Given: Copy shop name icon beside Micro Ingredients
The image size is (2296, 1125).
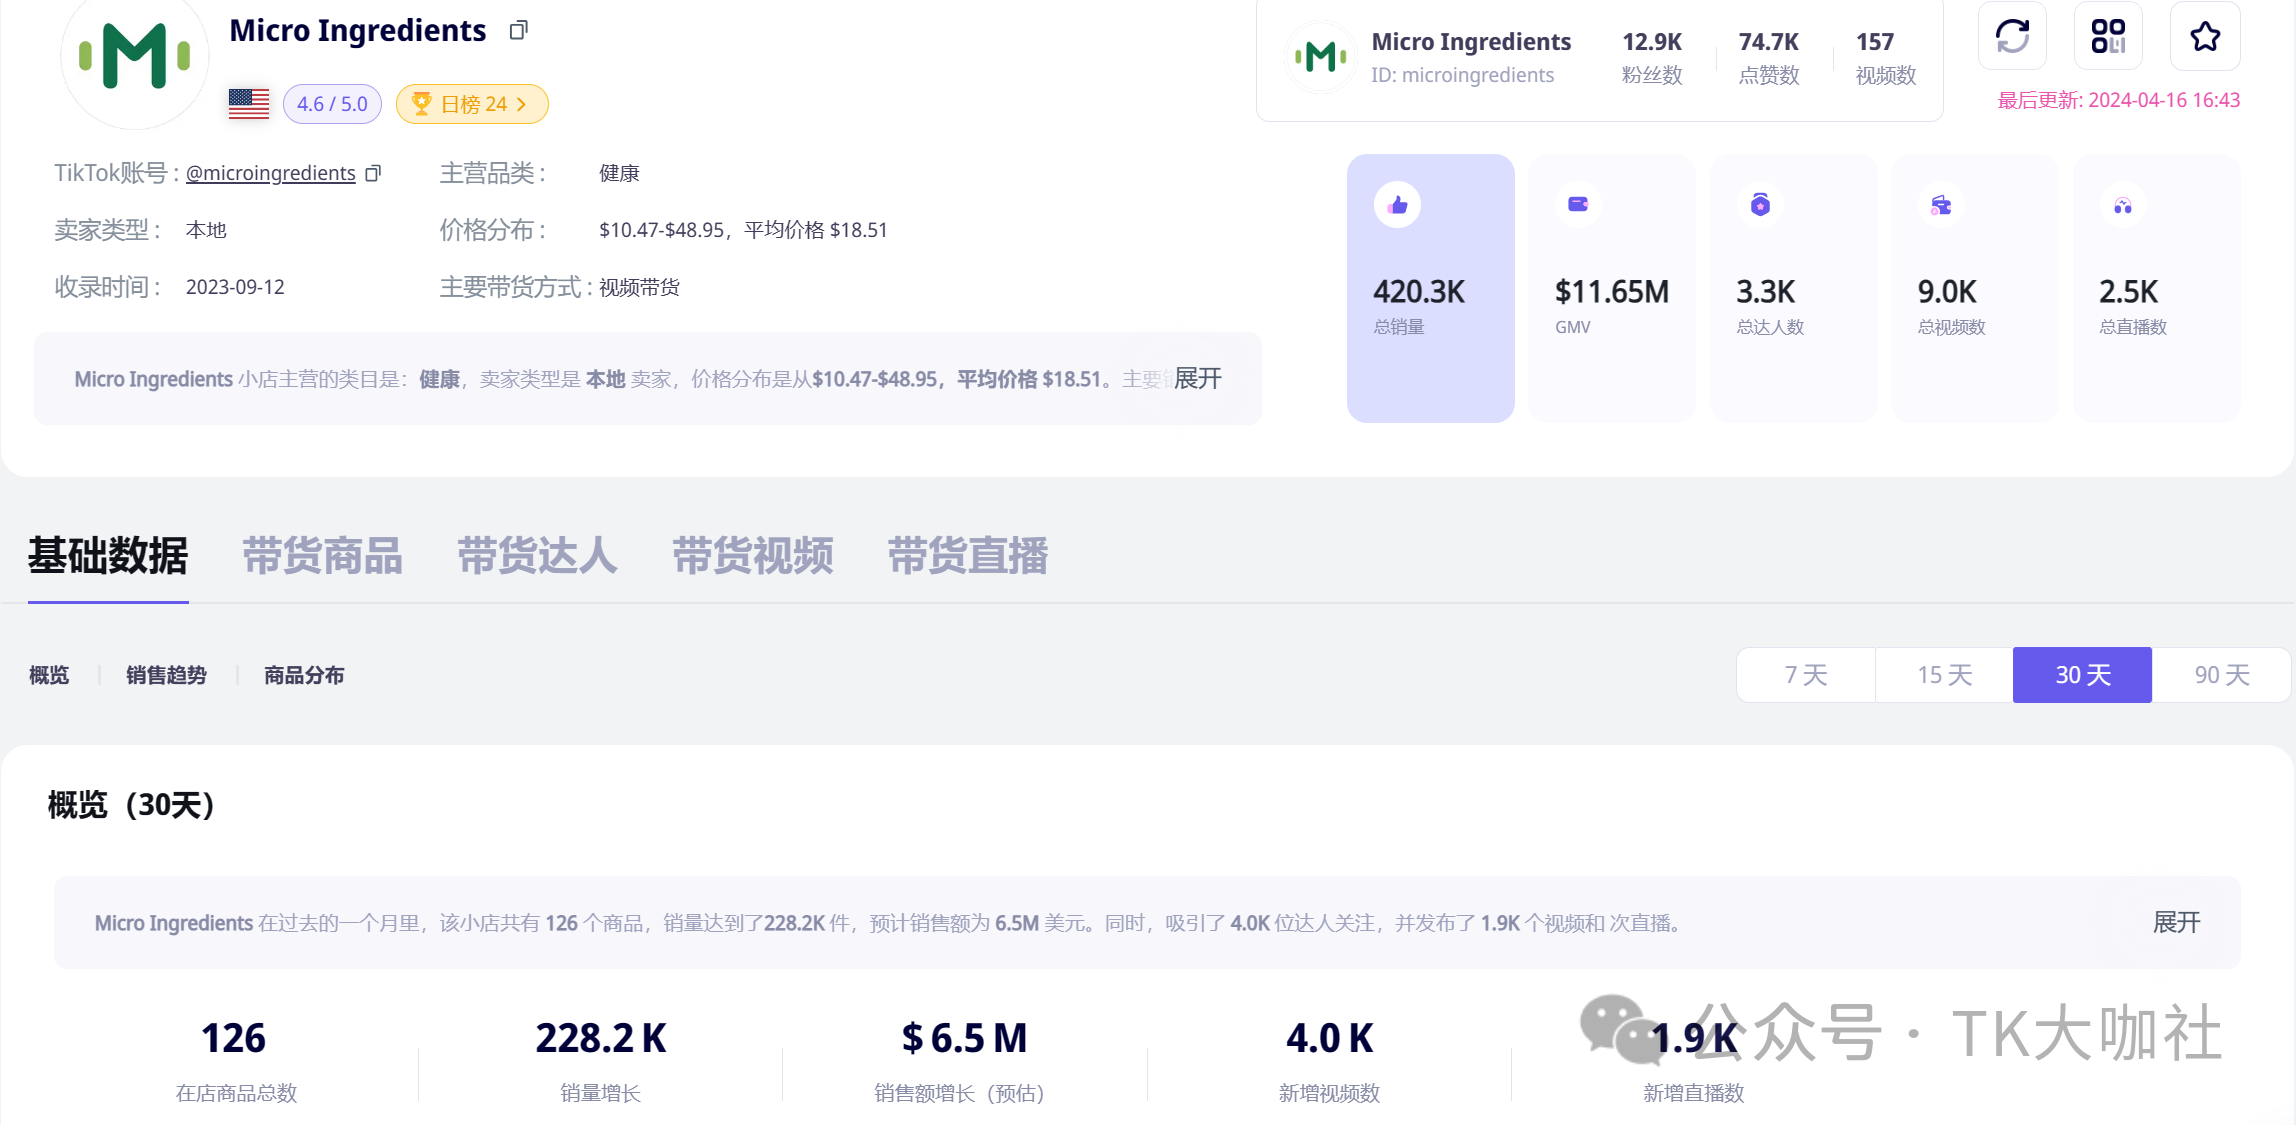Looking at the screenshot, I should pos(518,31).
